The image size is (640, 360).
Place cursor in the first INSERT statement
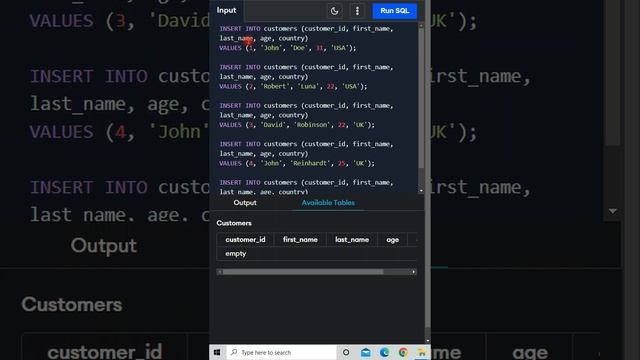(306, 33)
